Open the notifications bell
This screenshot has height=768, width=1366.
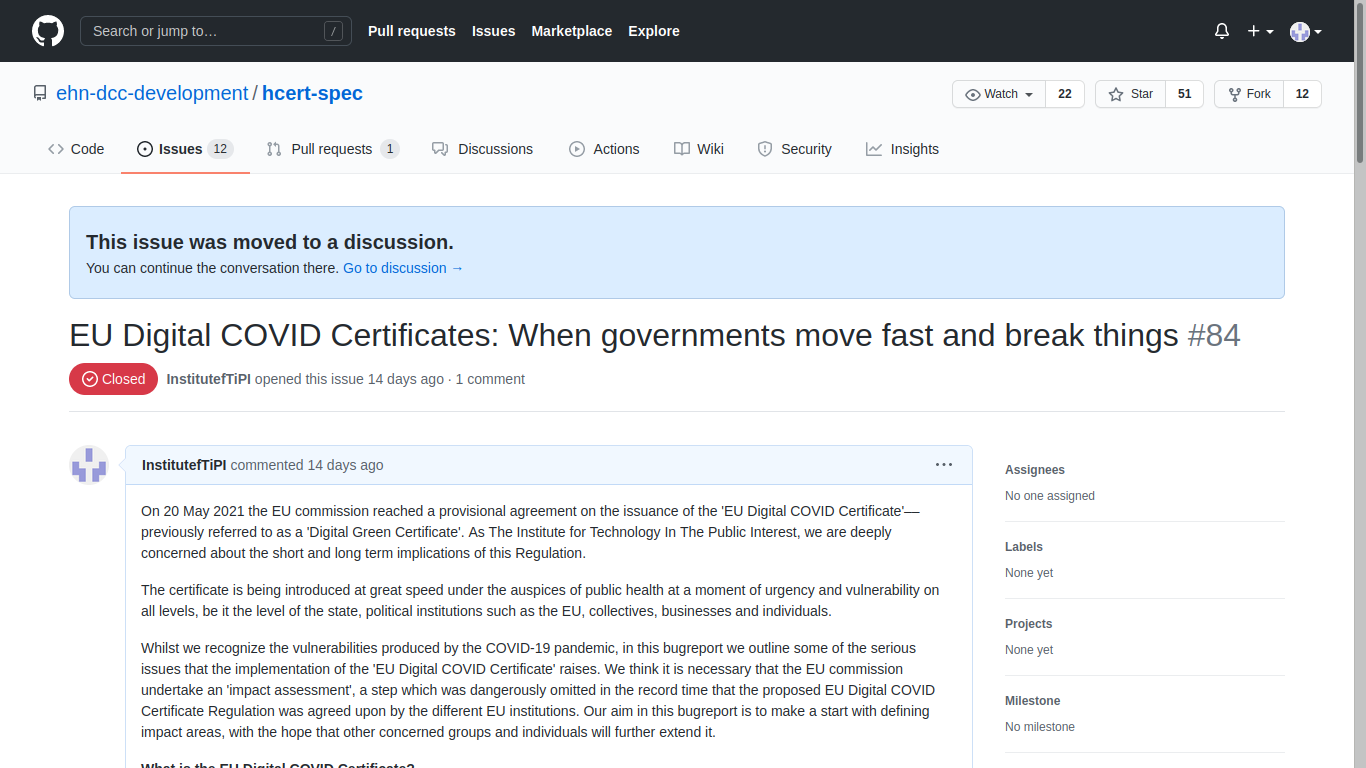point(1221,31)
